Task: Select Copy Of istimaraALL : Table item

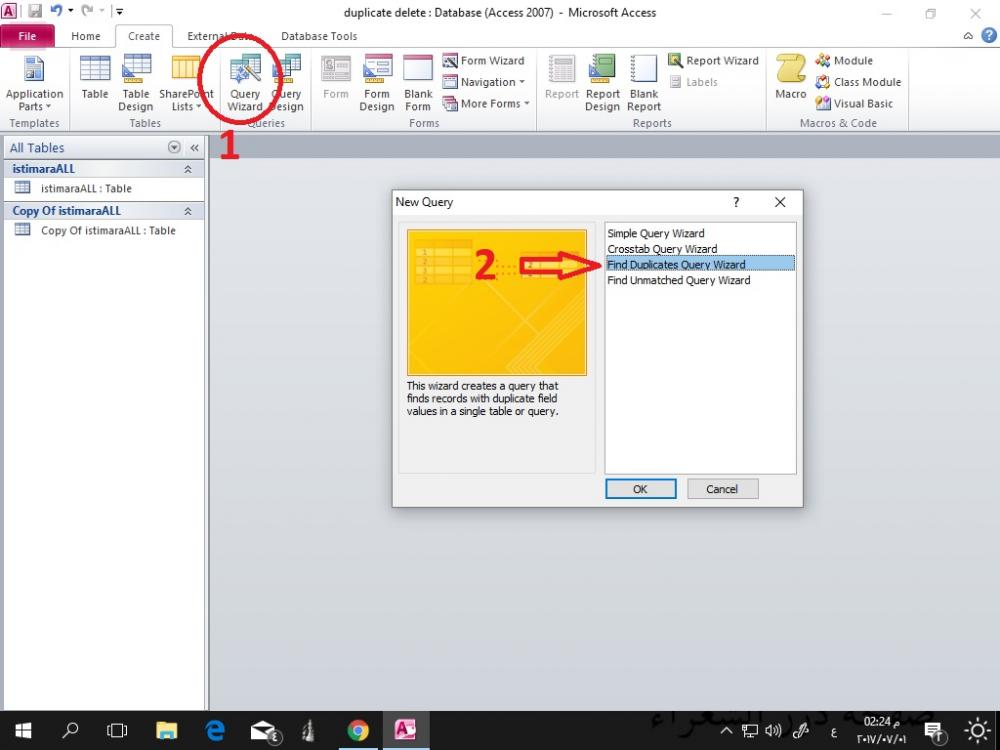Action: [104, 230]
